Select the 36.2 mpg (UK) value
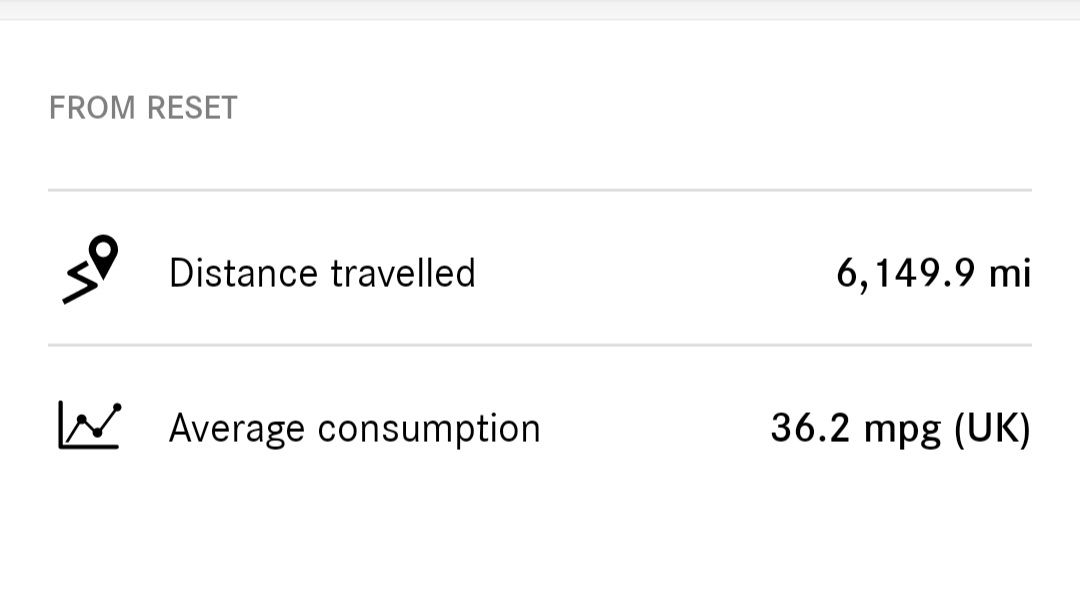Viewport: 1080px width, 597px height. pyautogui.click(x=900, y=428)
